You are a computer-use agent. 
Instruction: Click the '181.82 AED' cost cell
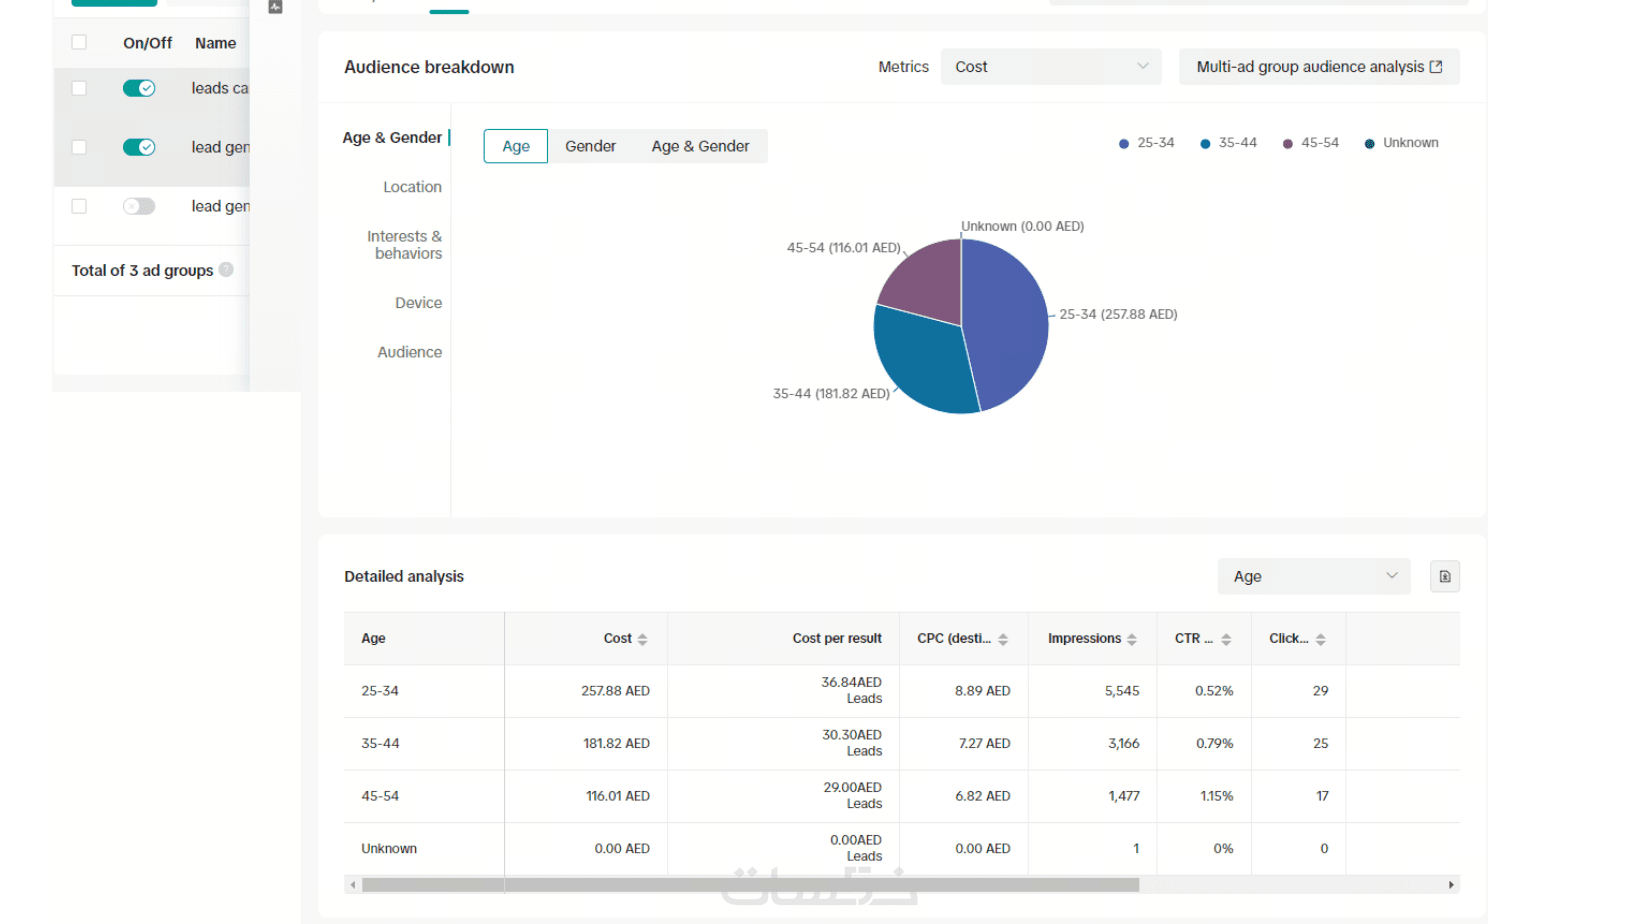pyautogui.click(x=616, y=744)
